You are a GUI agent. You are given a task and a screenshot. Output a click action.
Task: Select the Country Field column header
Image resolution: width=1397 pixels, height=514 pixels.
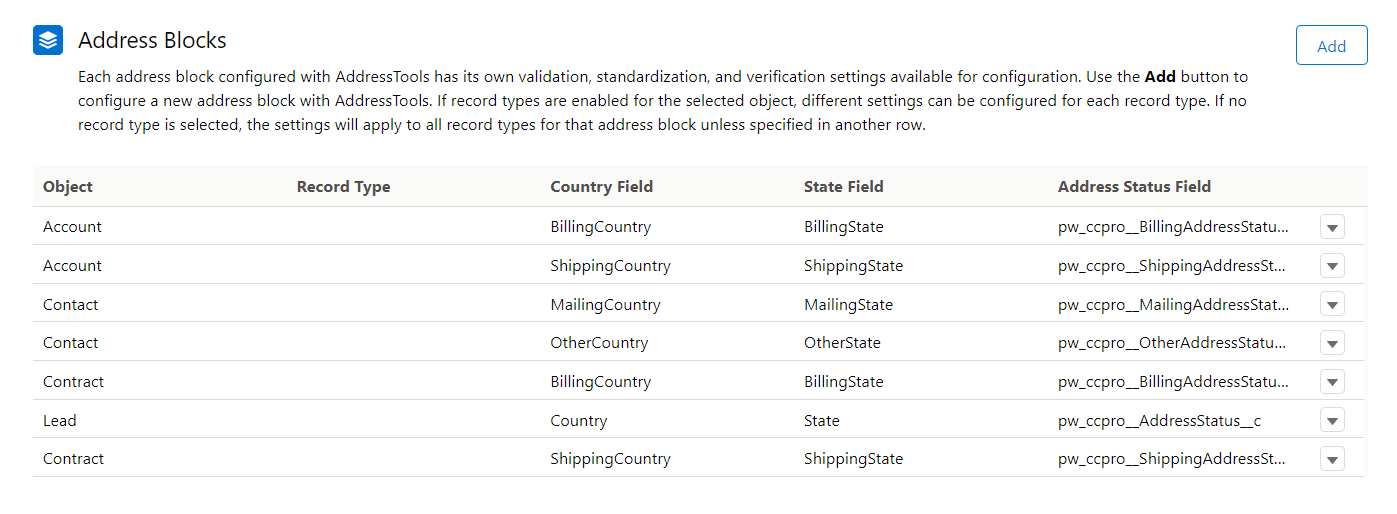pyautogui.click(x=601, y=187)
